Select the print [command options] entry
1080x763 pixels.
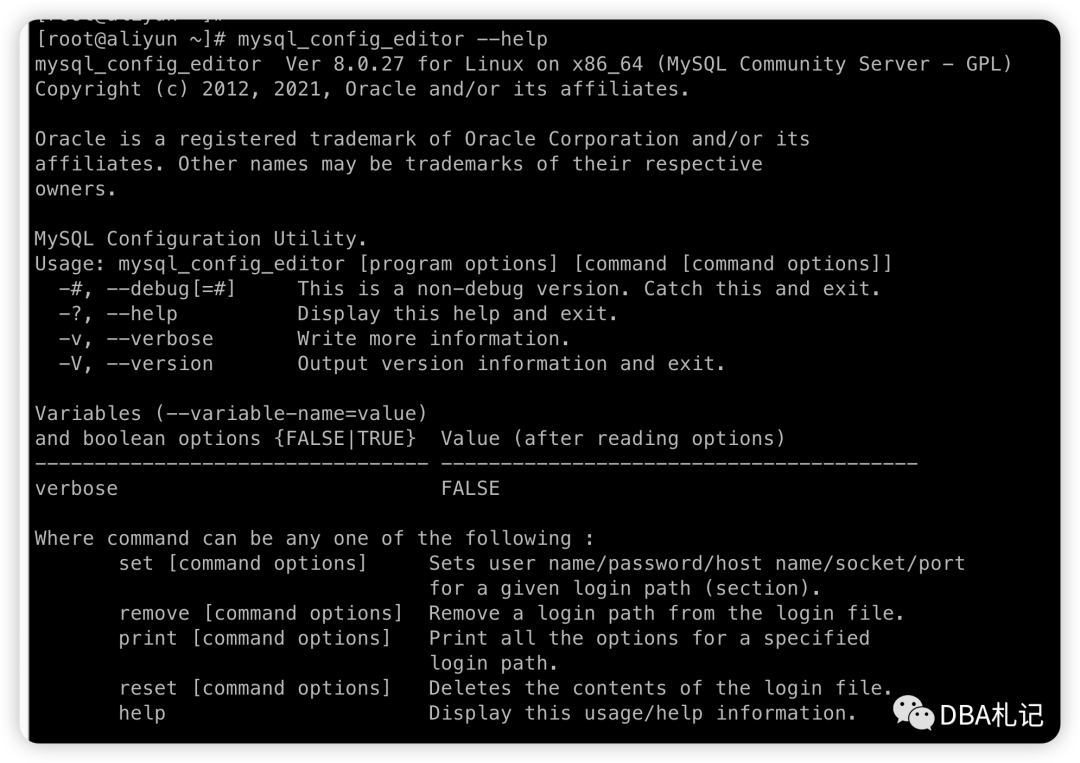pyautogui.click(x=254, y=638)
